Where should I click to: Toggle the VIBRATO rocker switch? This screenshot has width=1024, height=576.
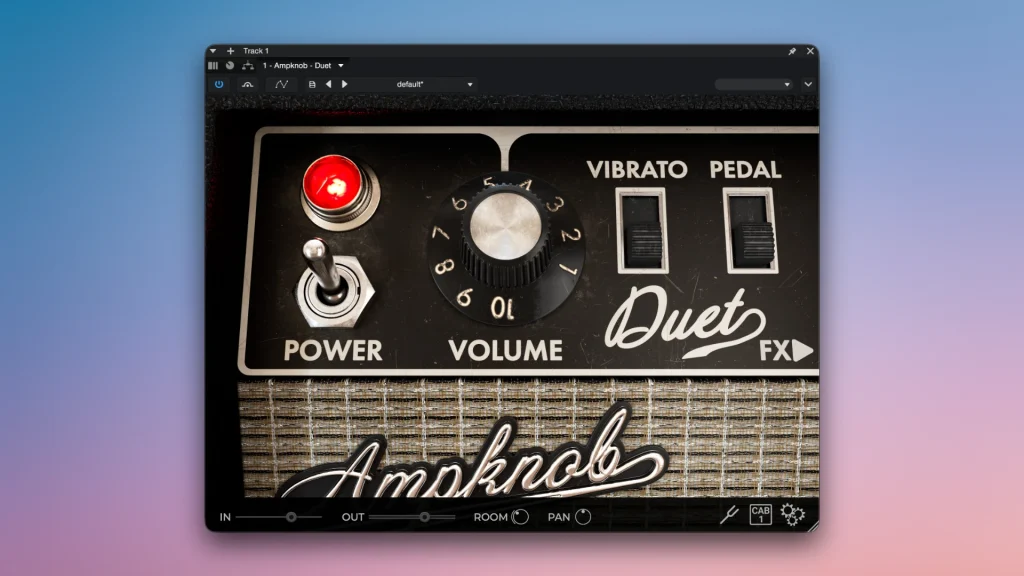tap(643, 231)
